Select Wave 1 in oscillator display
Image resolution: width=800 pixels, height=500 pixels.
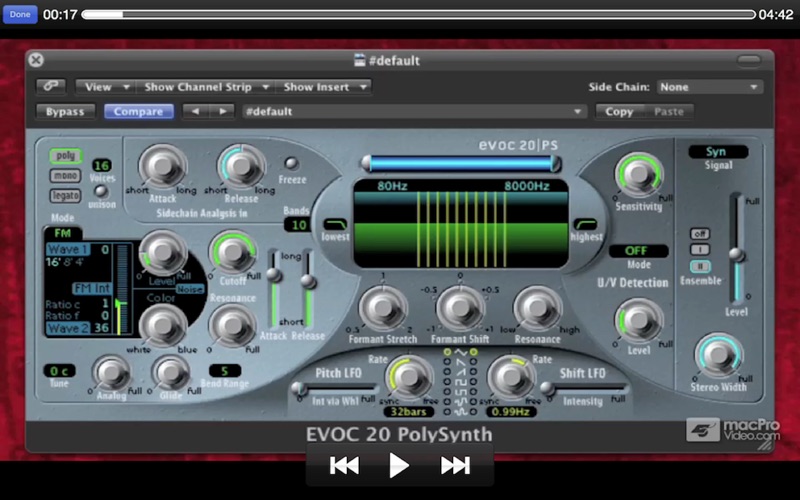68,249
